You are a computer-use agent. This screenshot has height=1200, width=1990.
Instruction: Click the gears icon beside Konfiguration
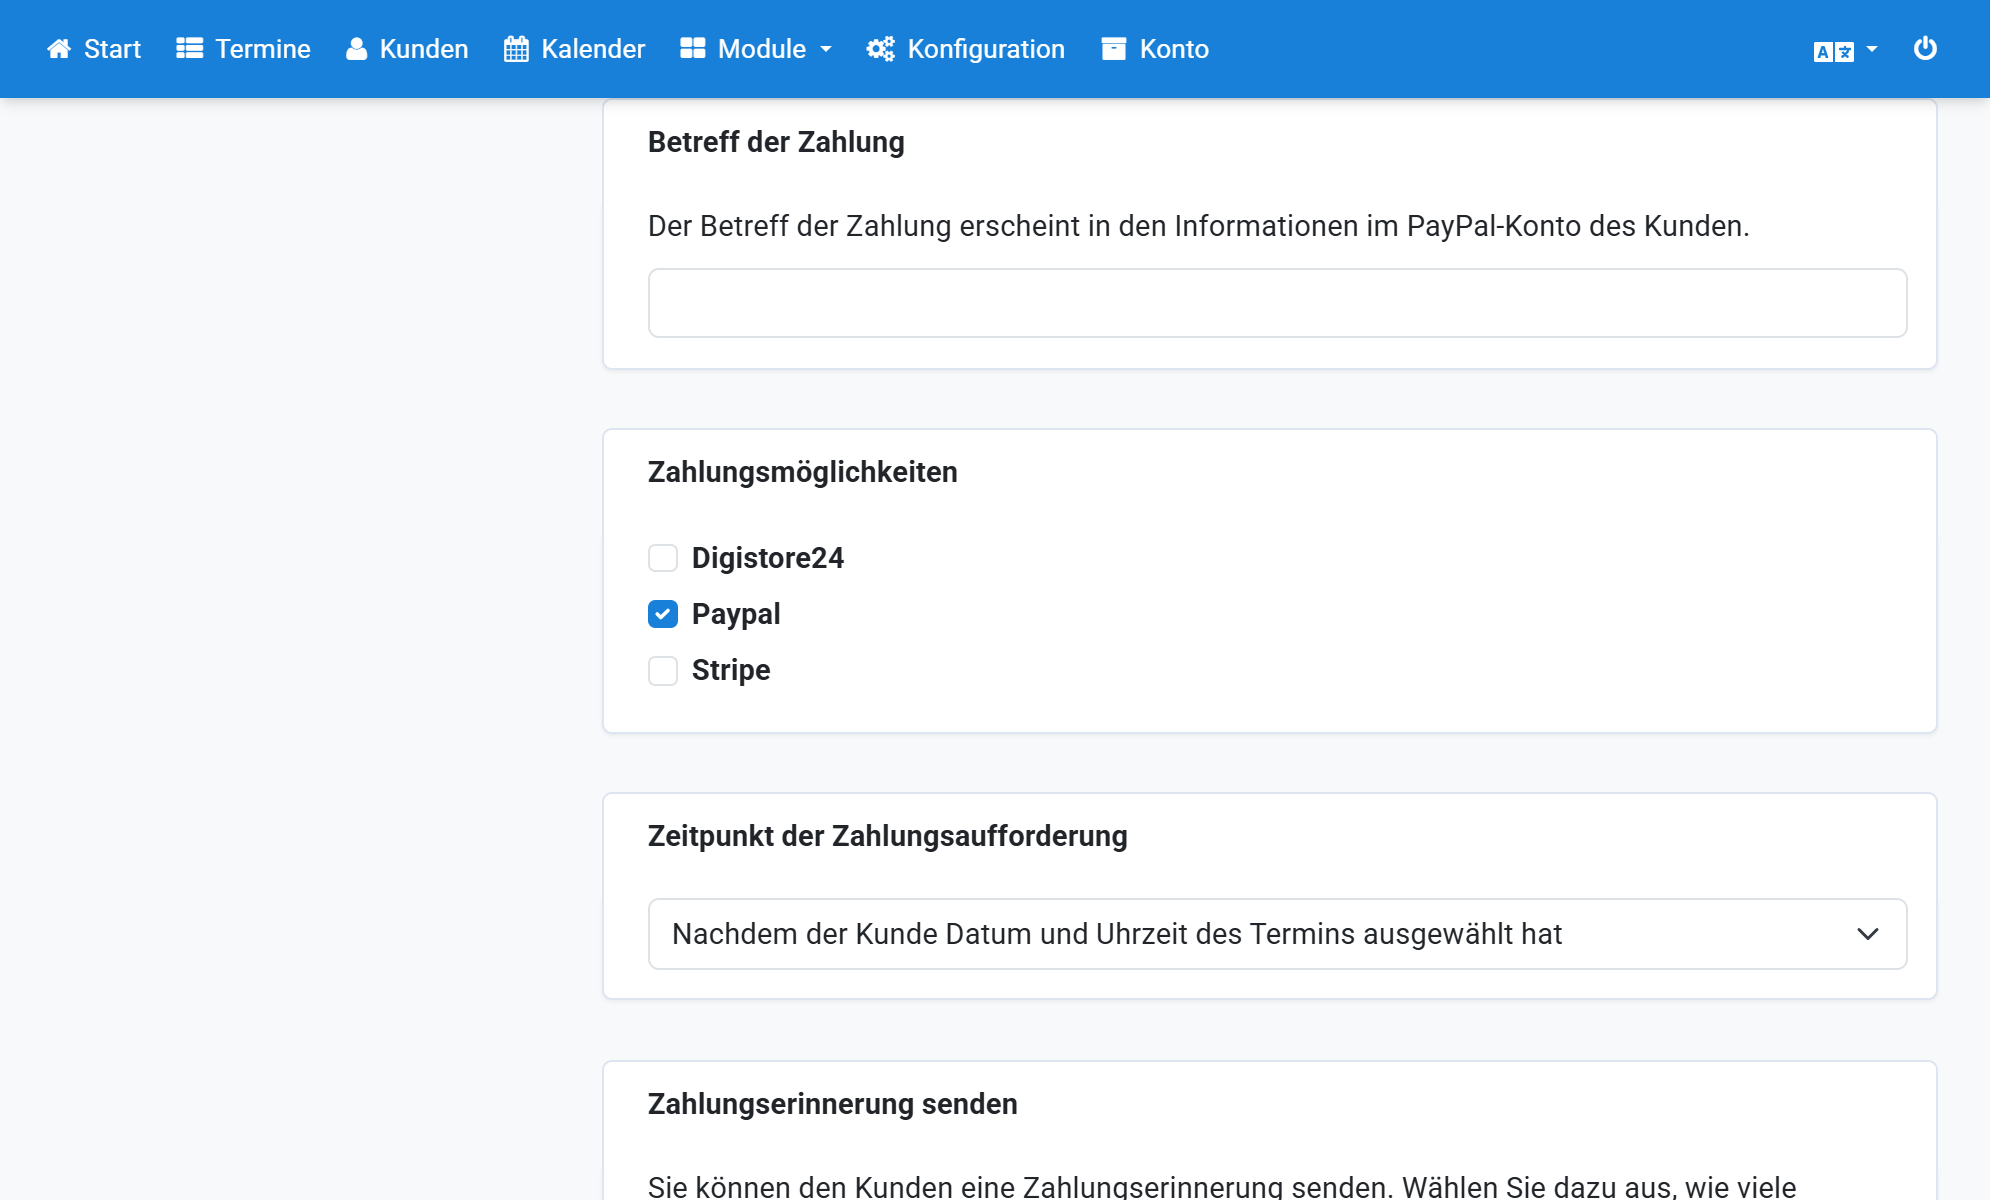click(881, 49)
